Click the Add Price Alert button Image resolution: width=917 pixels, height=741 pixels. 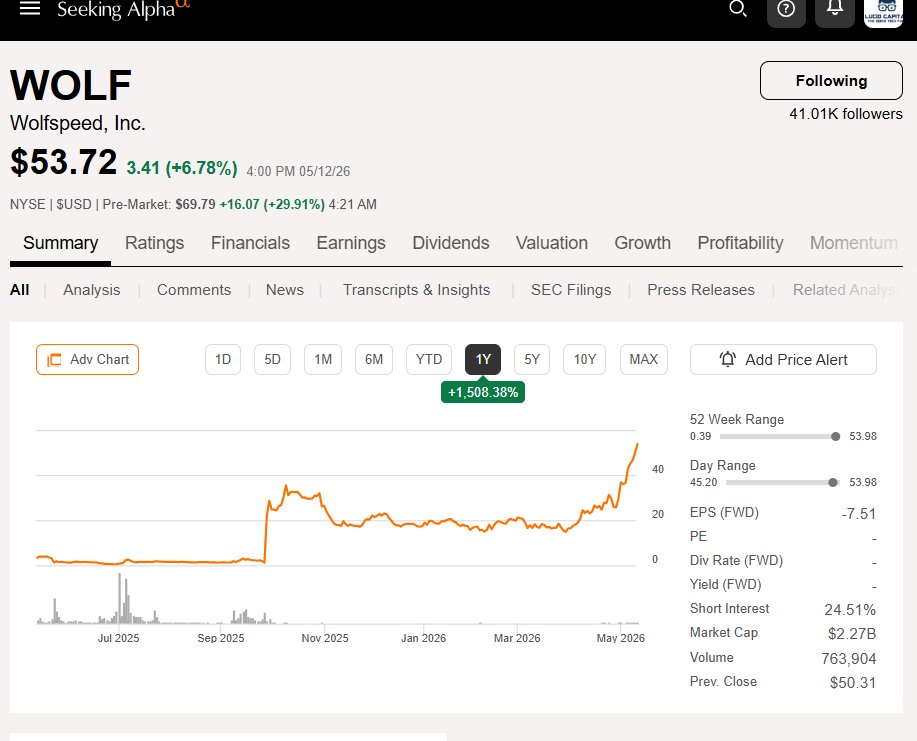[x=783, y=359]
